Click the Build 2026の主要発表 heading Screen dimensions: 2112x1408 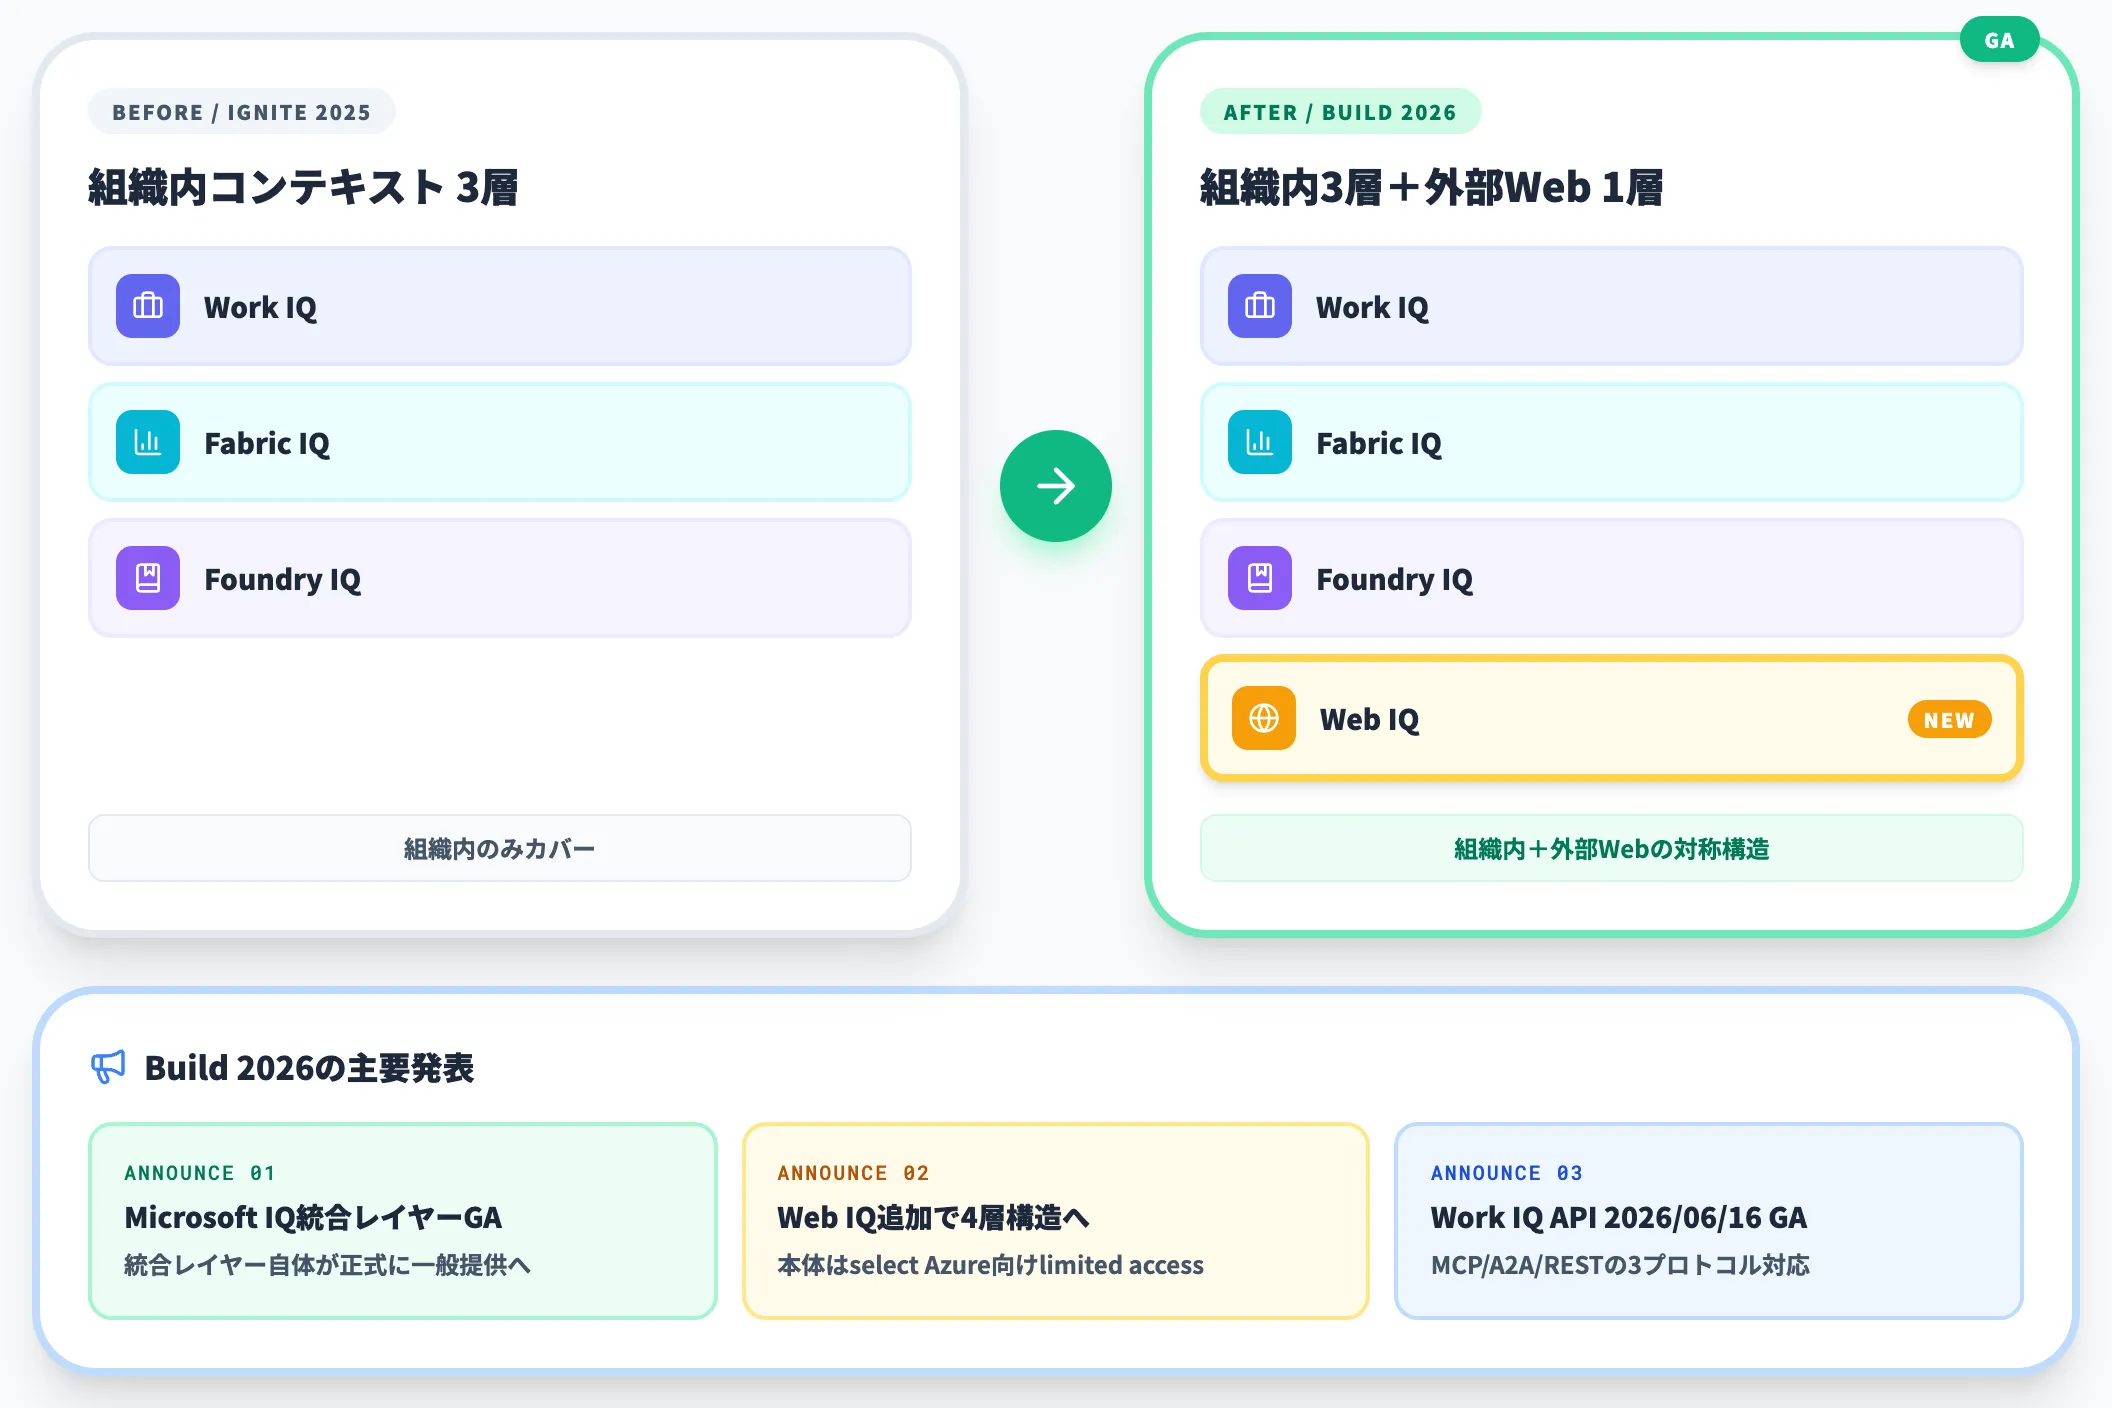(309, 1068)
